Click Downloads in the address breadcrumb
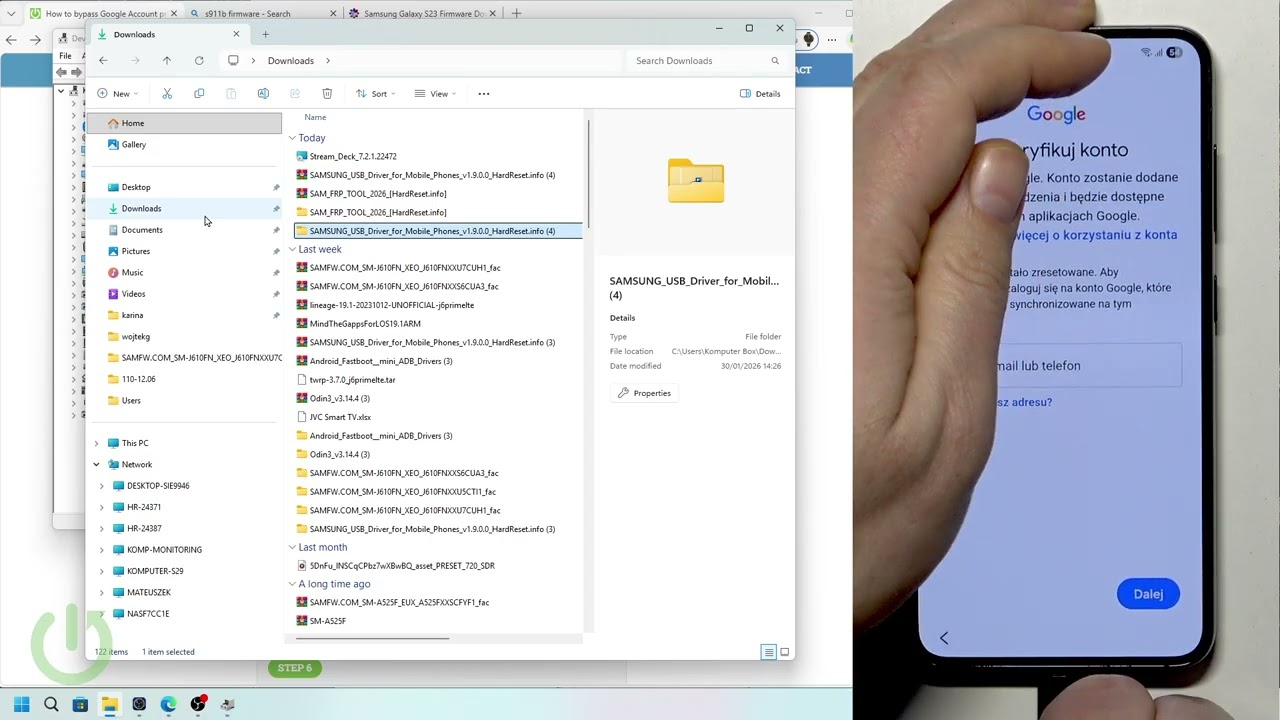Screen dimensions: 1280x720 tap(290, 61)
